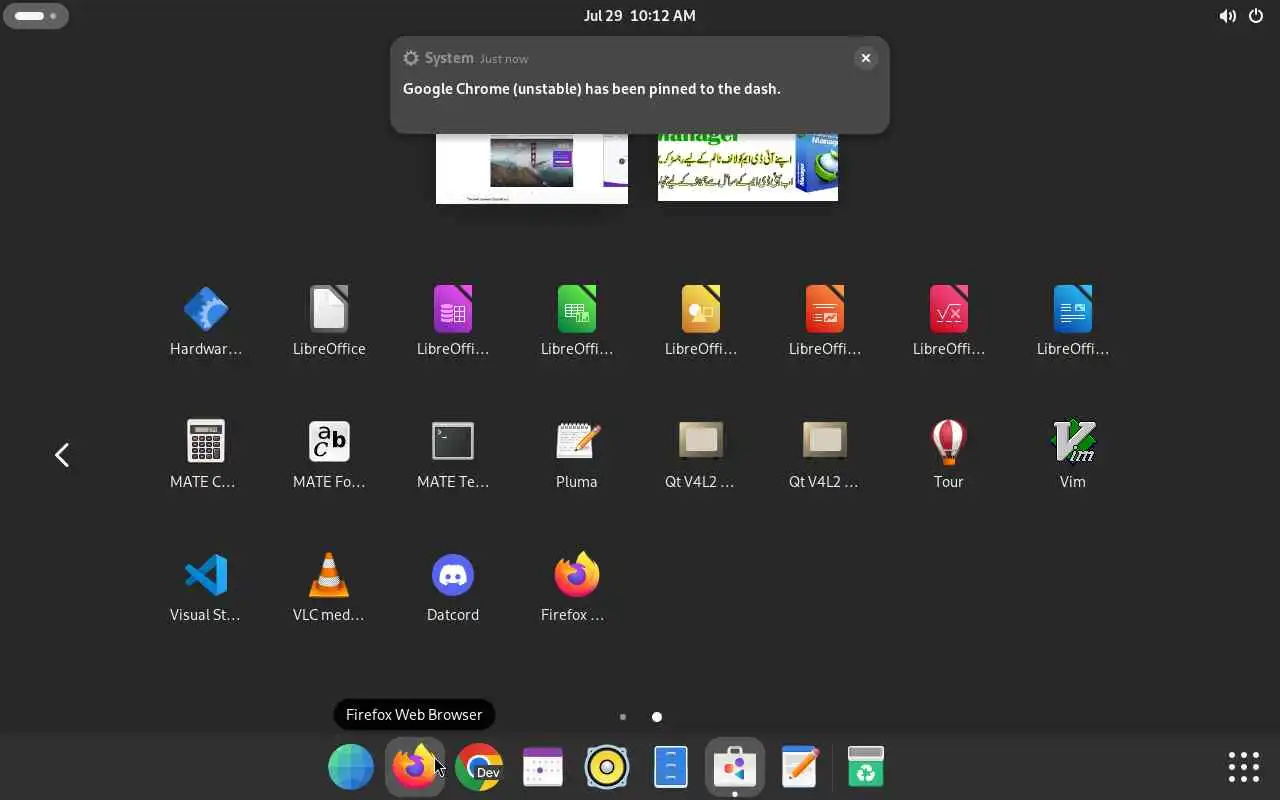Launch Google Chrome Dev from the dash
Screen dimensions: 1280x800
point(479,767)
